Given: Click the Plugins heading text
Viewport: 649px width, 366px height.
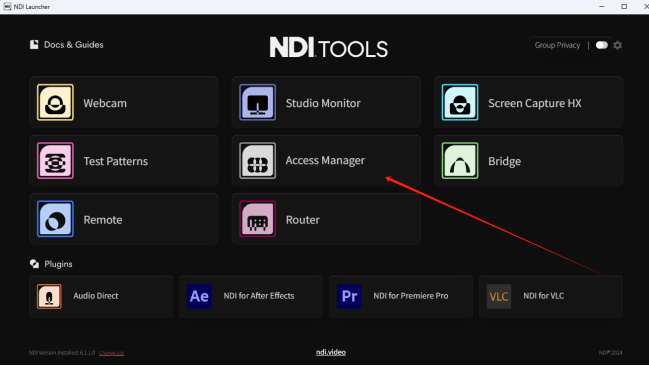Looking at the screenshot, I should tap(58, 264).
